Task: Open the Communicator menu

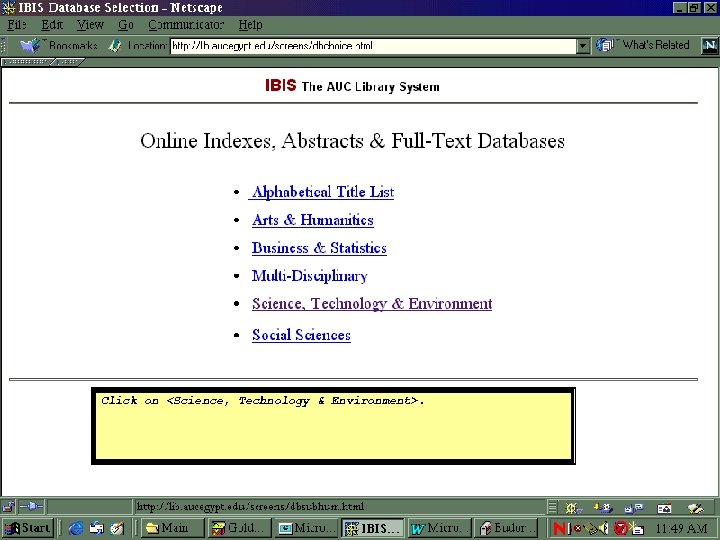Action: point(186,25)
